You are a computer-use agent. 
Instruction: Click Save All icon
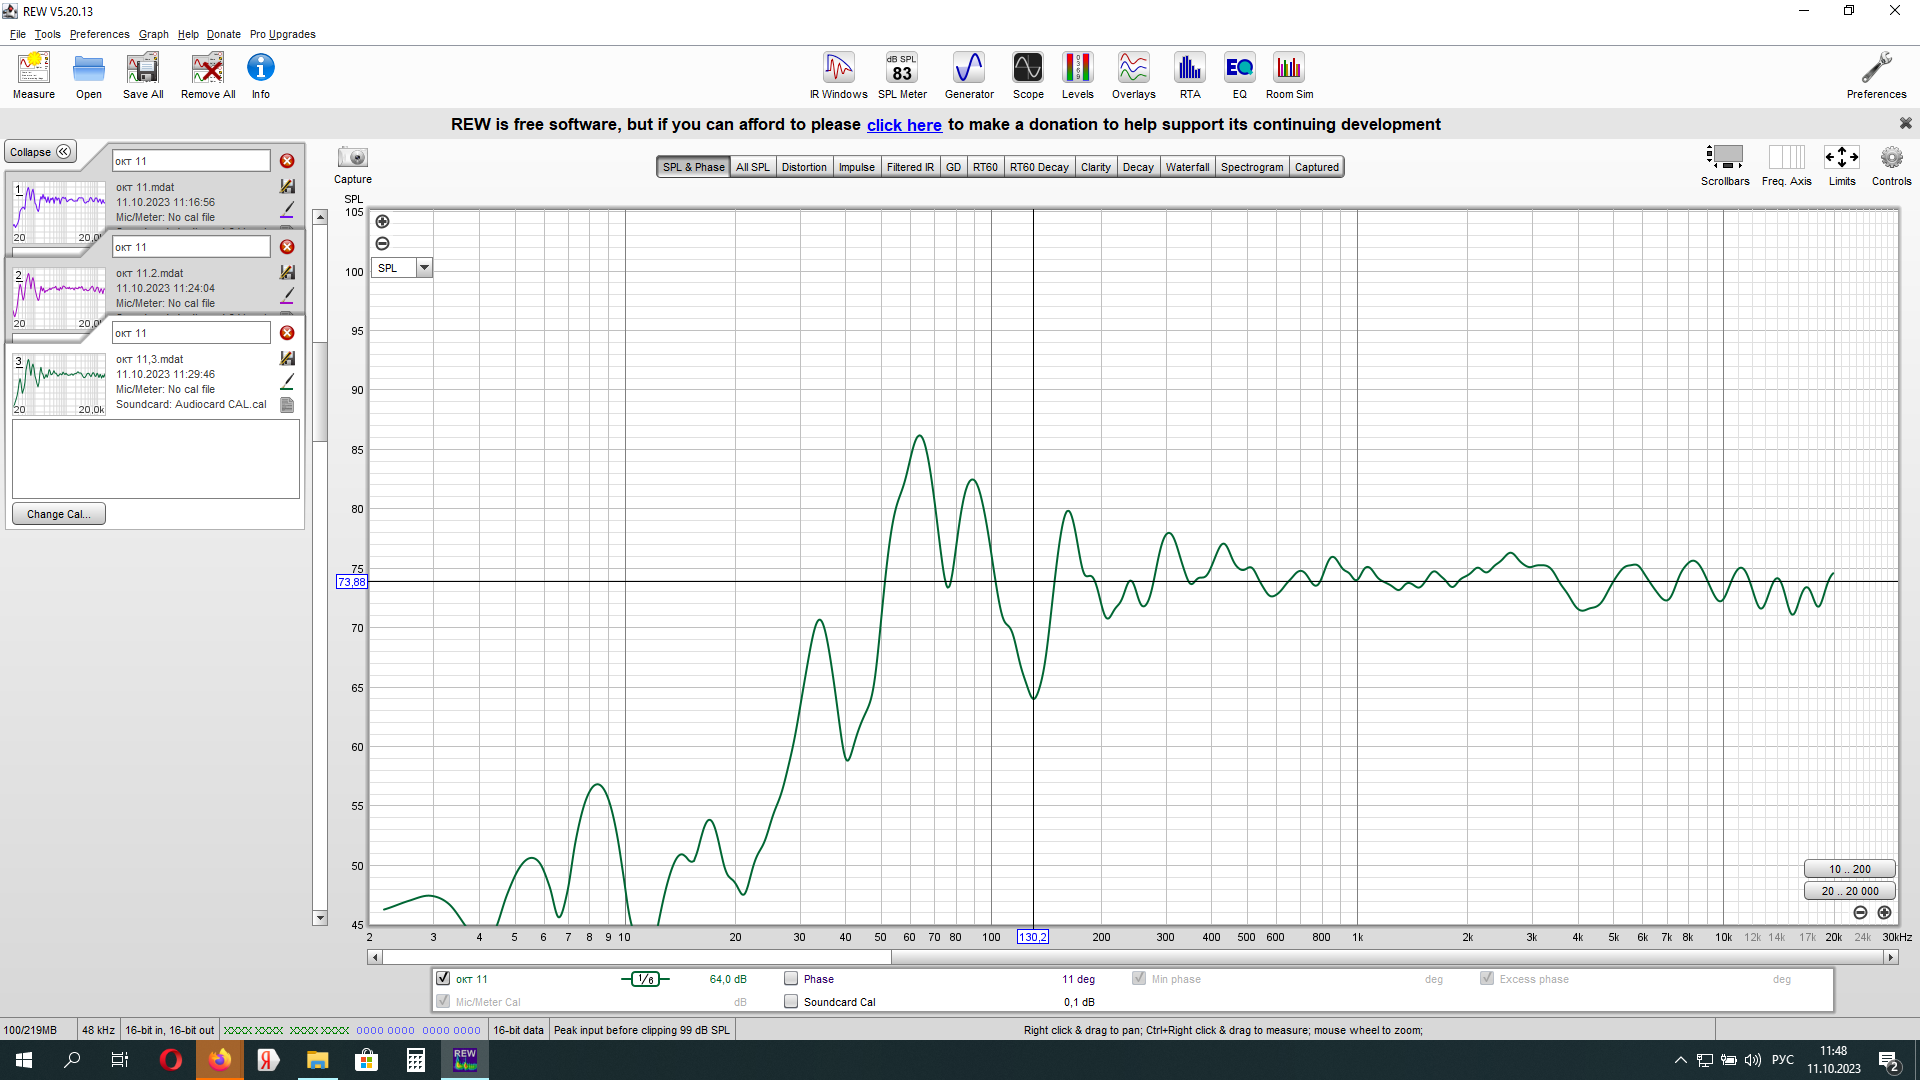pyautogui.click(x=143, y=76)
